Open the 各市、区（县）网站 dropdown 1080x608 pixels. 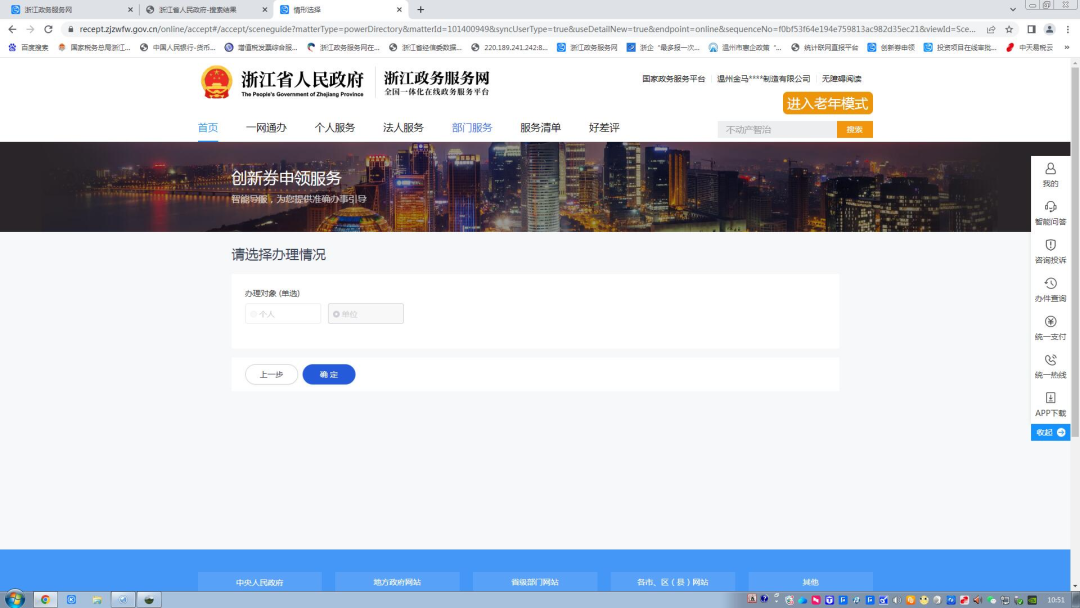(672, 581)
